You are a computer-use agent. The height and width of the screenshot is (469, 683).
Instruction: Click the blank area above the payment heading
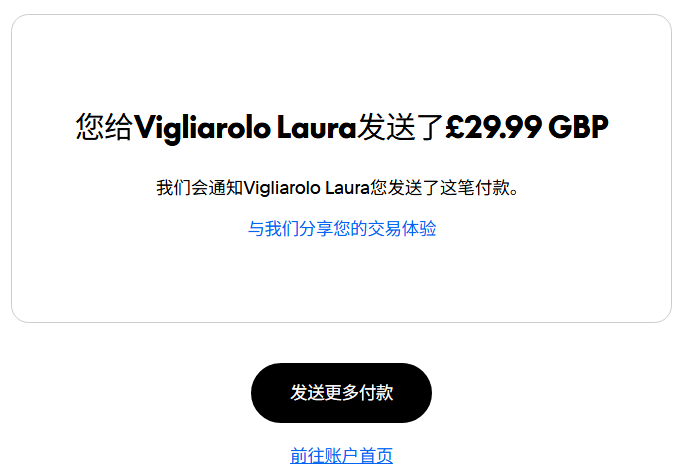pyautogui.click(x=342, y=63)
